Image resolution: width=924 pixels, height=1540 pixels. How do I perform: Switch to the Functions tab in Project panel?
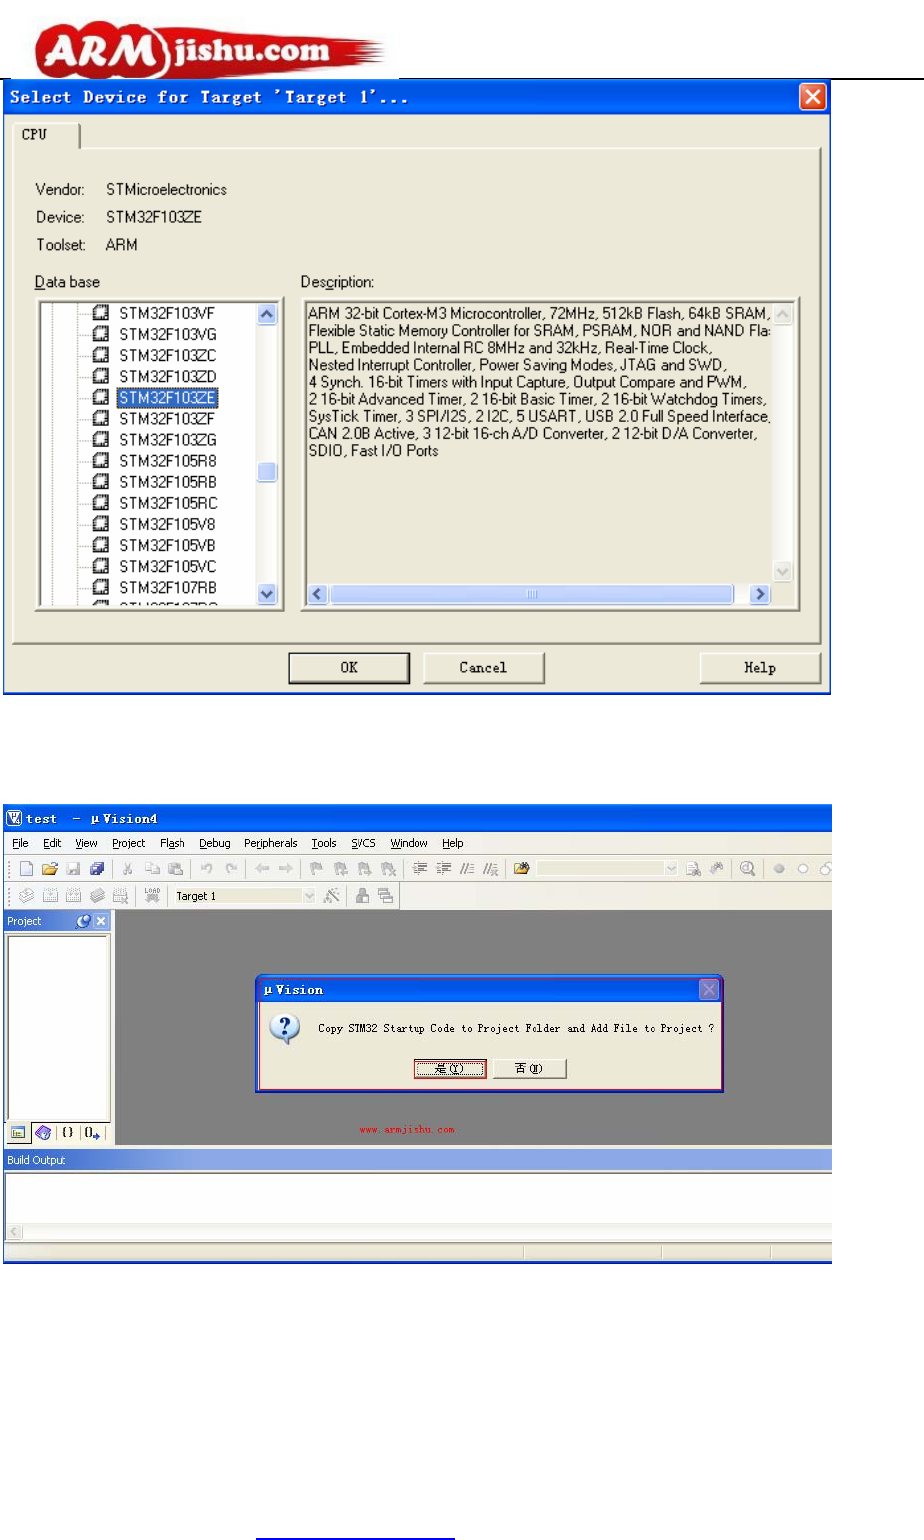(68, 1133)
